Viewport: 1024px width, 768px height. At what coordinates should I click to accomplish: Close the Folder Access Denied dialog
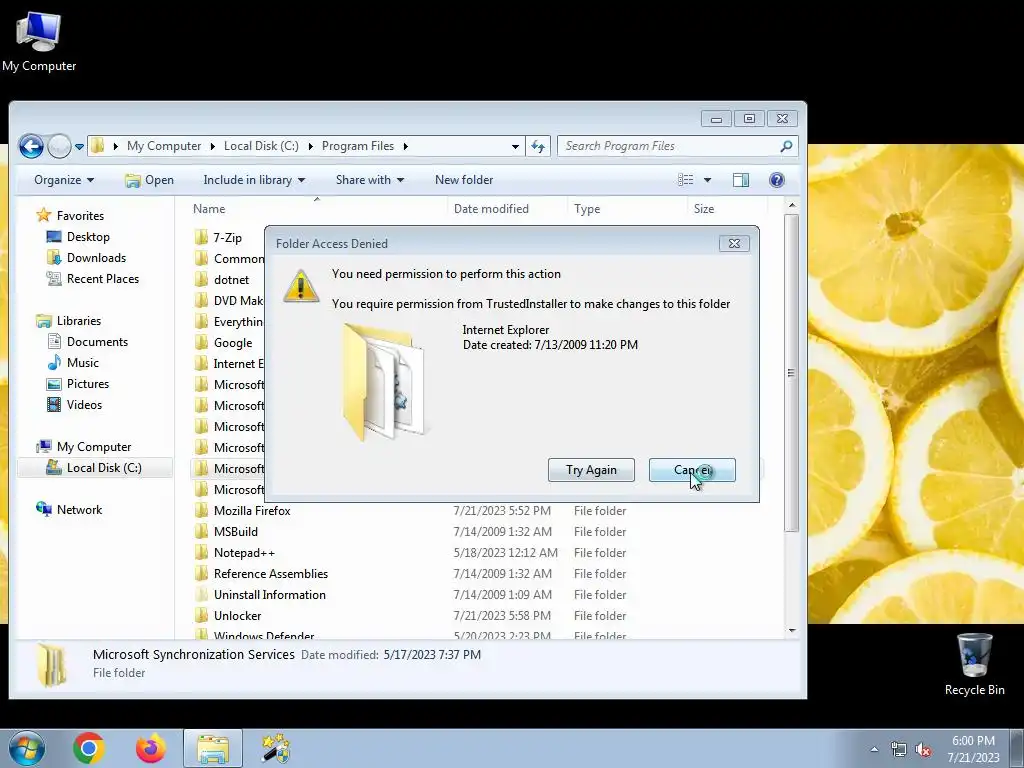tap(734, 244)
